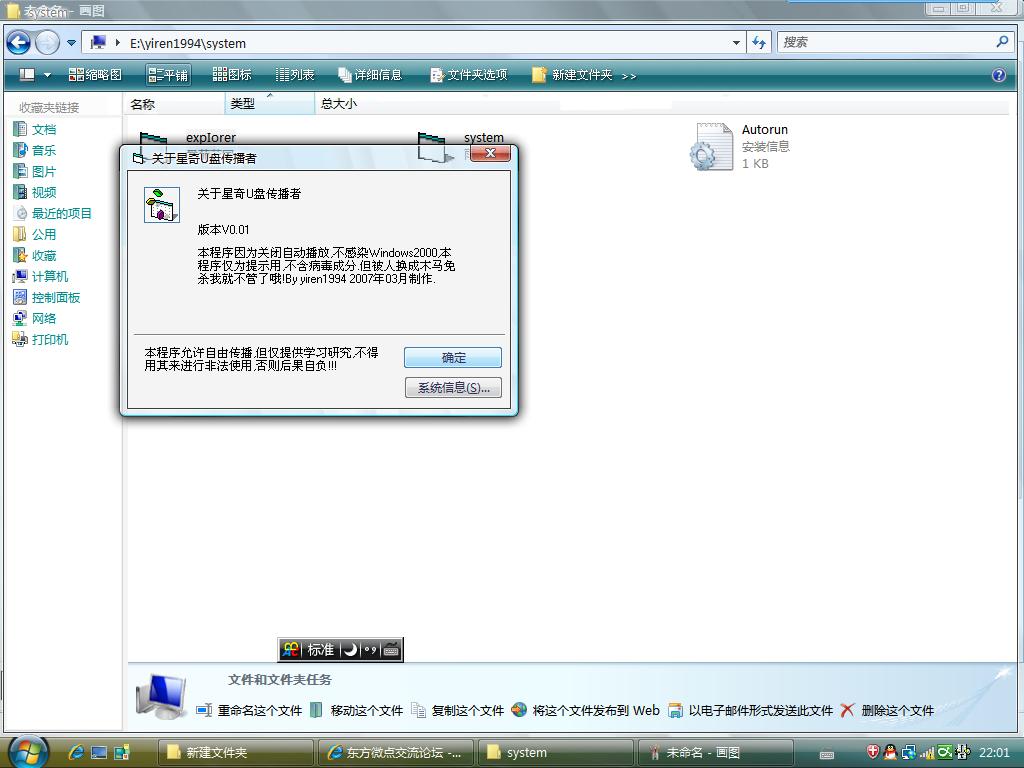
Task: Click the layout pane icon on the toolbar
Action: point(27,75)
